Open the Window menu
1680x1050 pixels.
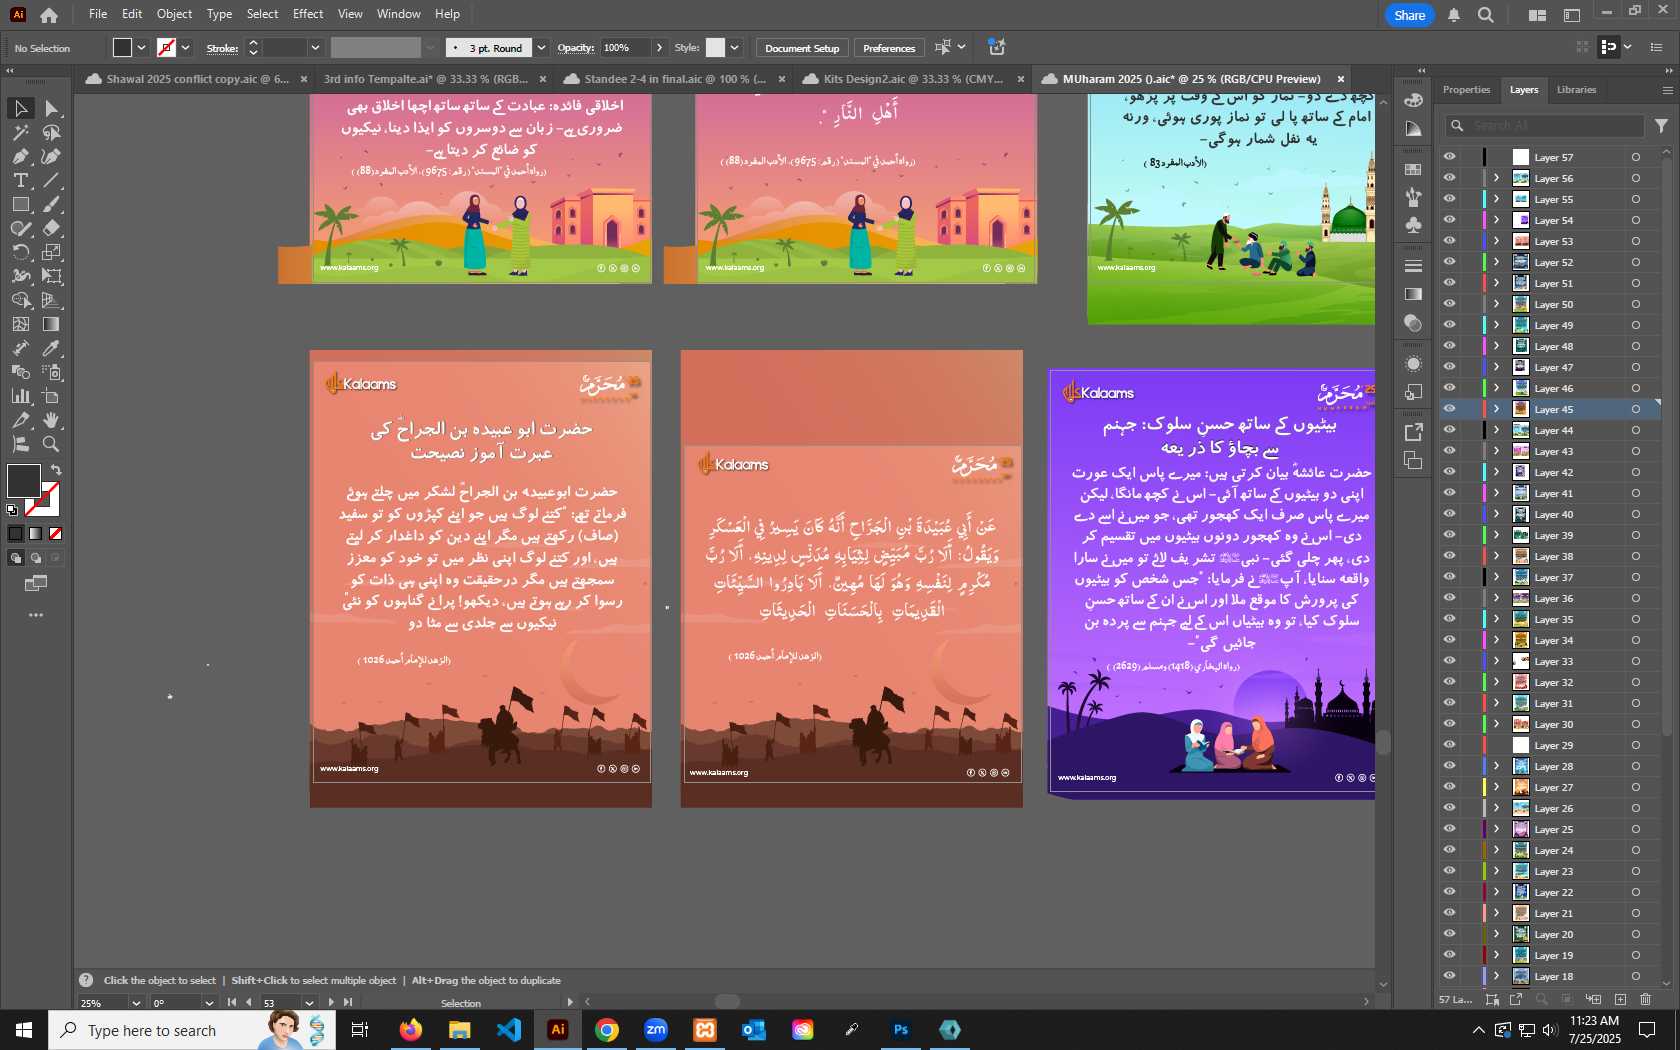pos(399,14)
